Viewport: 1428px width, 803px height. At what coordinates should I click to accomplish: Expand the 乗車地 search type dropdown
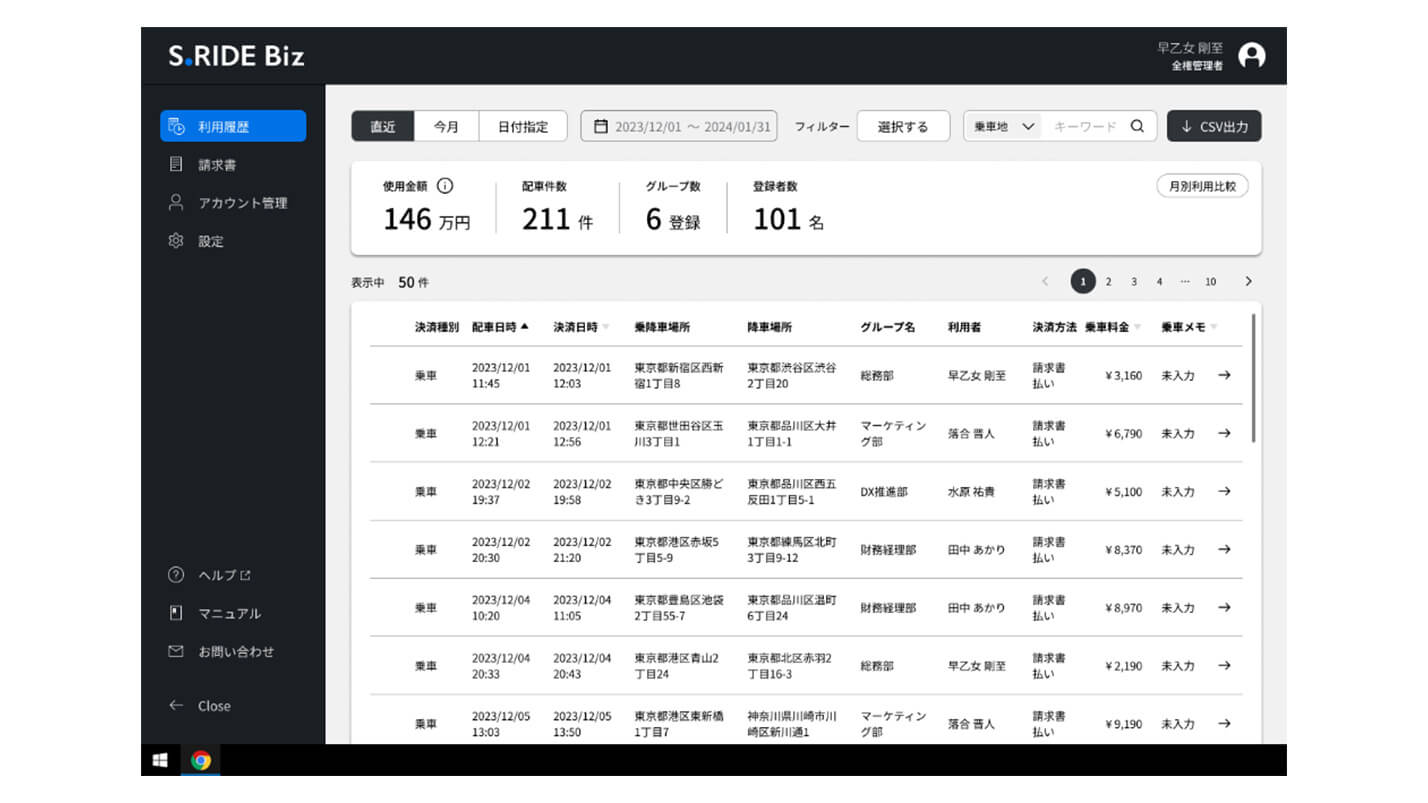pos(1003,126)
